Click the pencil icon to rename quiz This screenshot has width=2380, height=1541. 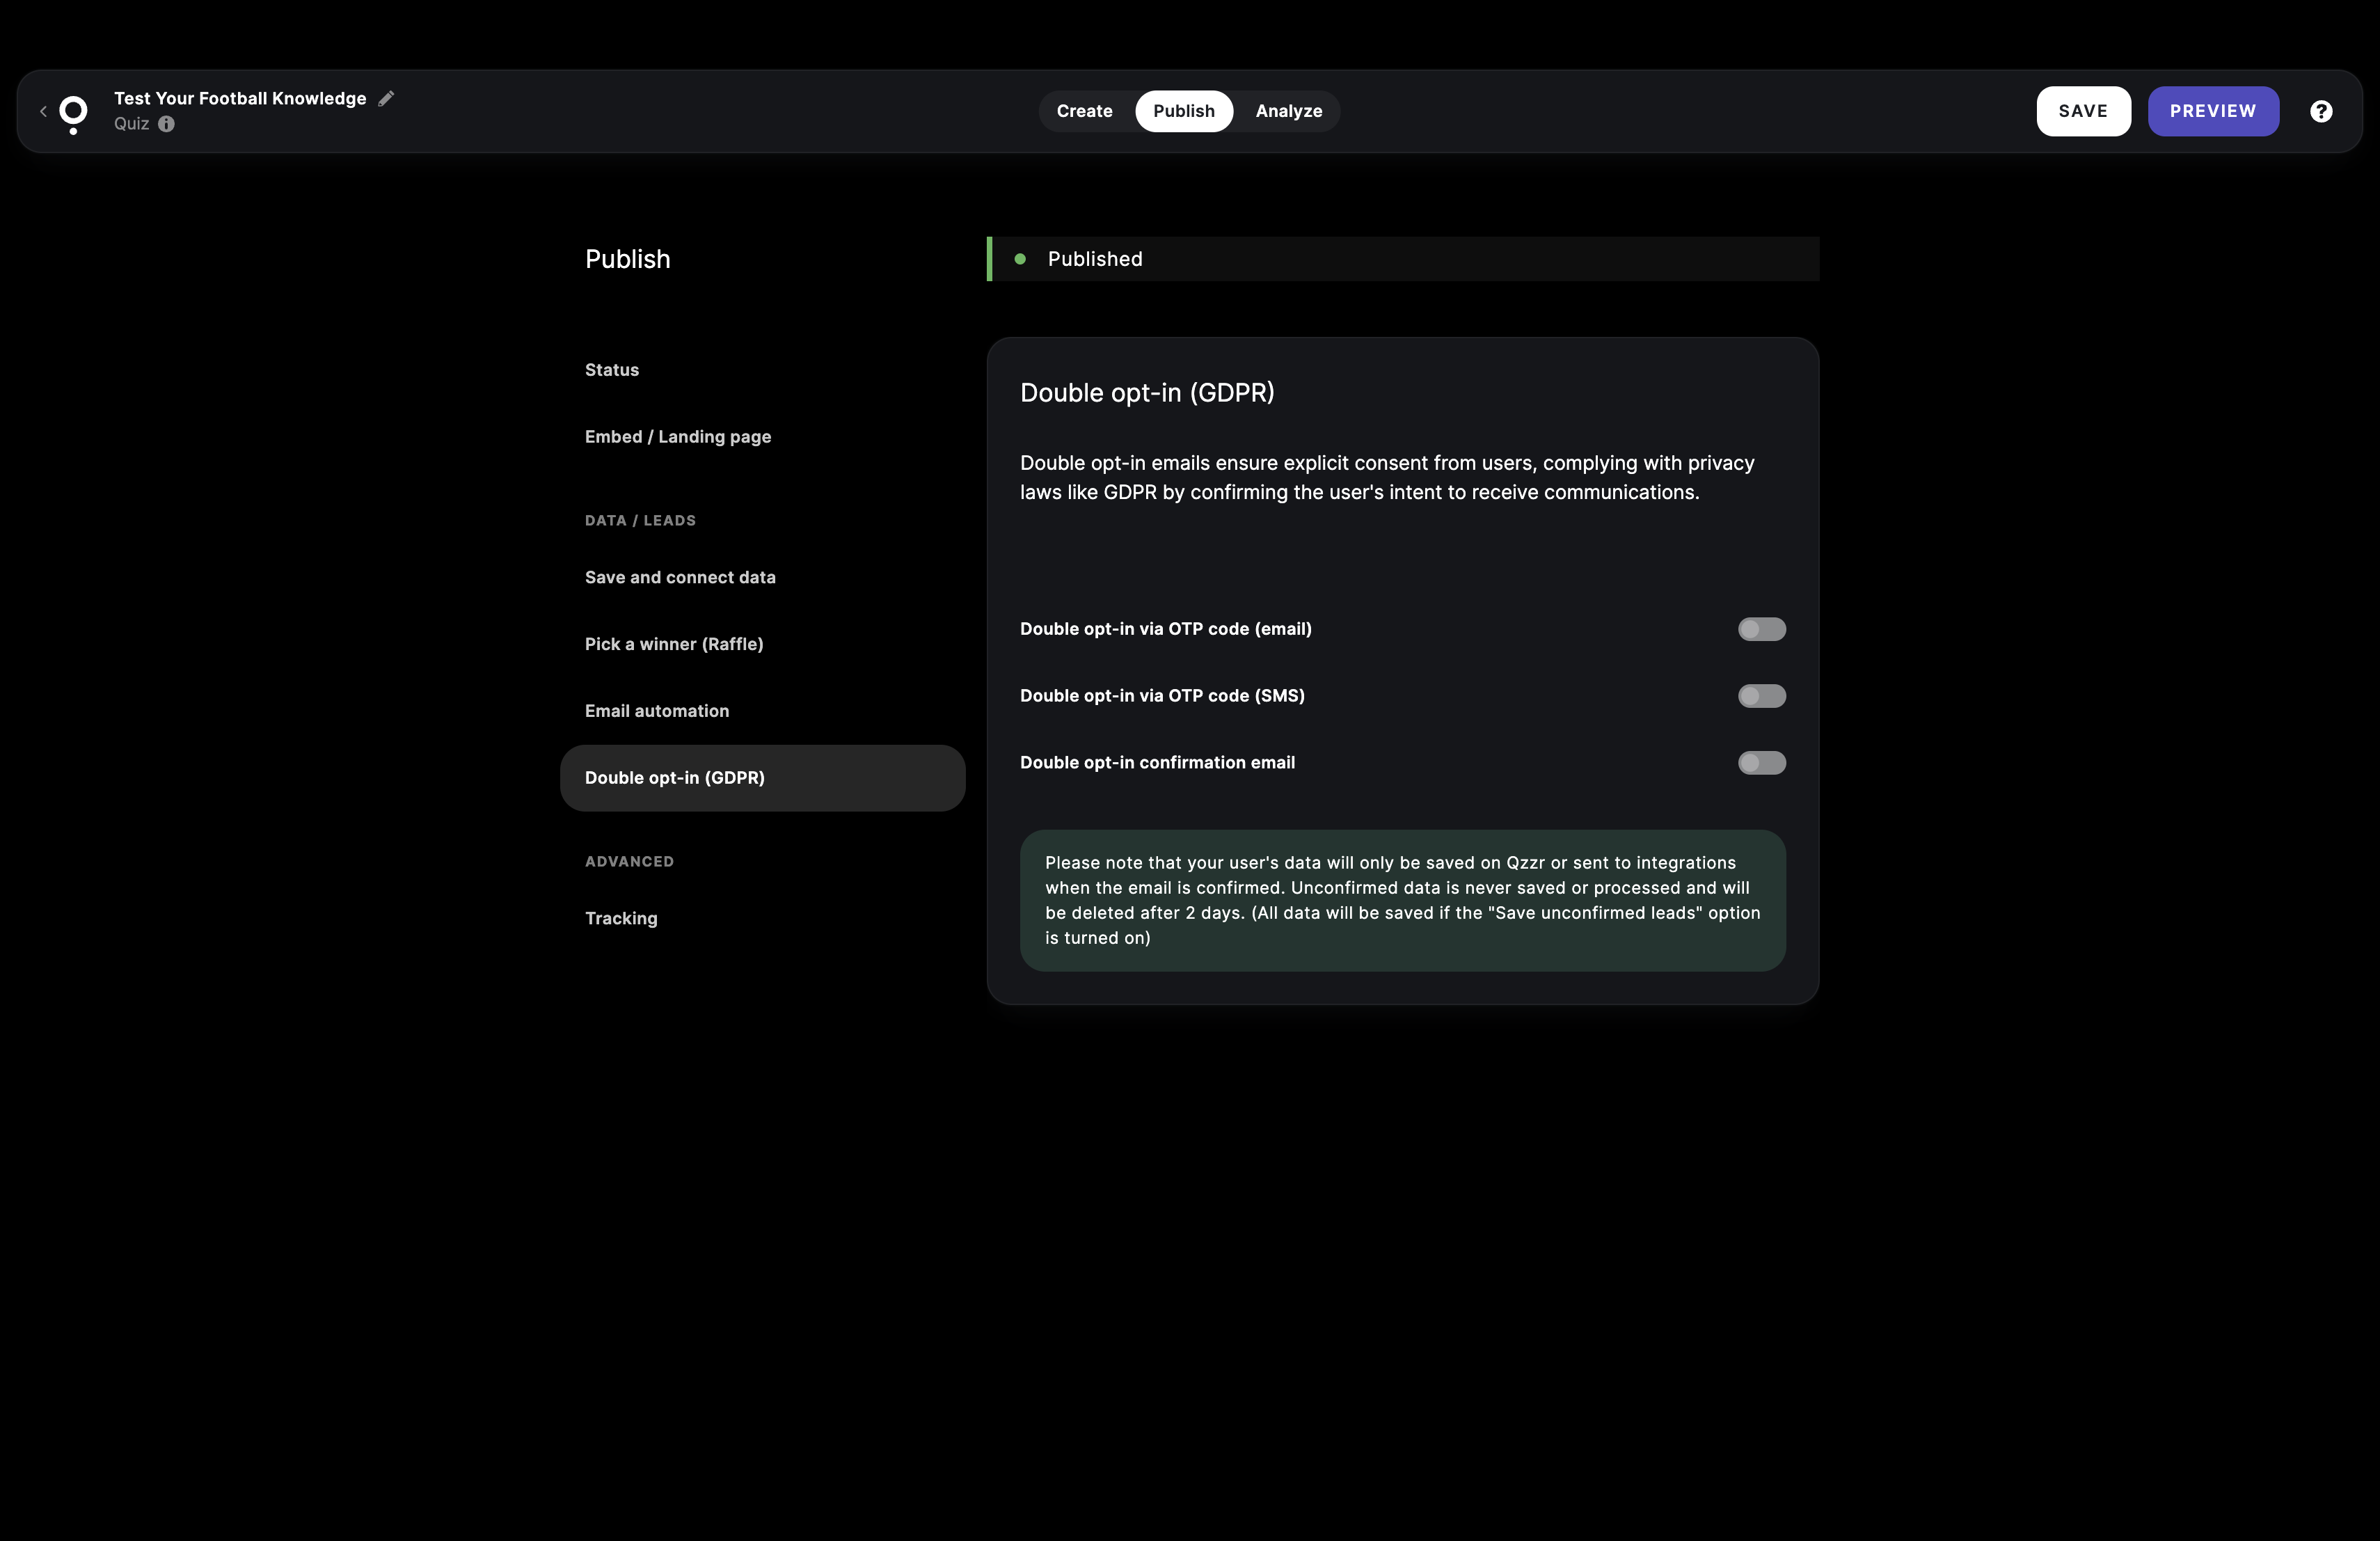click(386, 98)
